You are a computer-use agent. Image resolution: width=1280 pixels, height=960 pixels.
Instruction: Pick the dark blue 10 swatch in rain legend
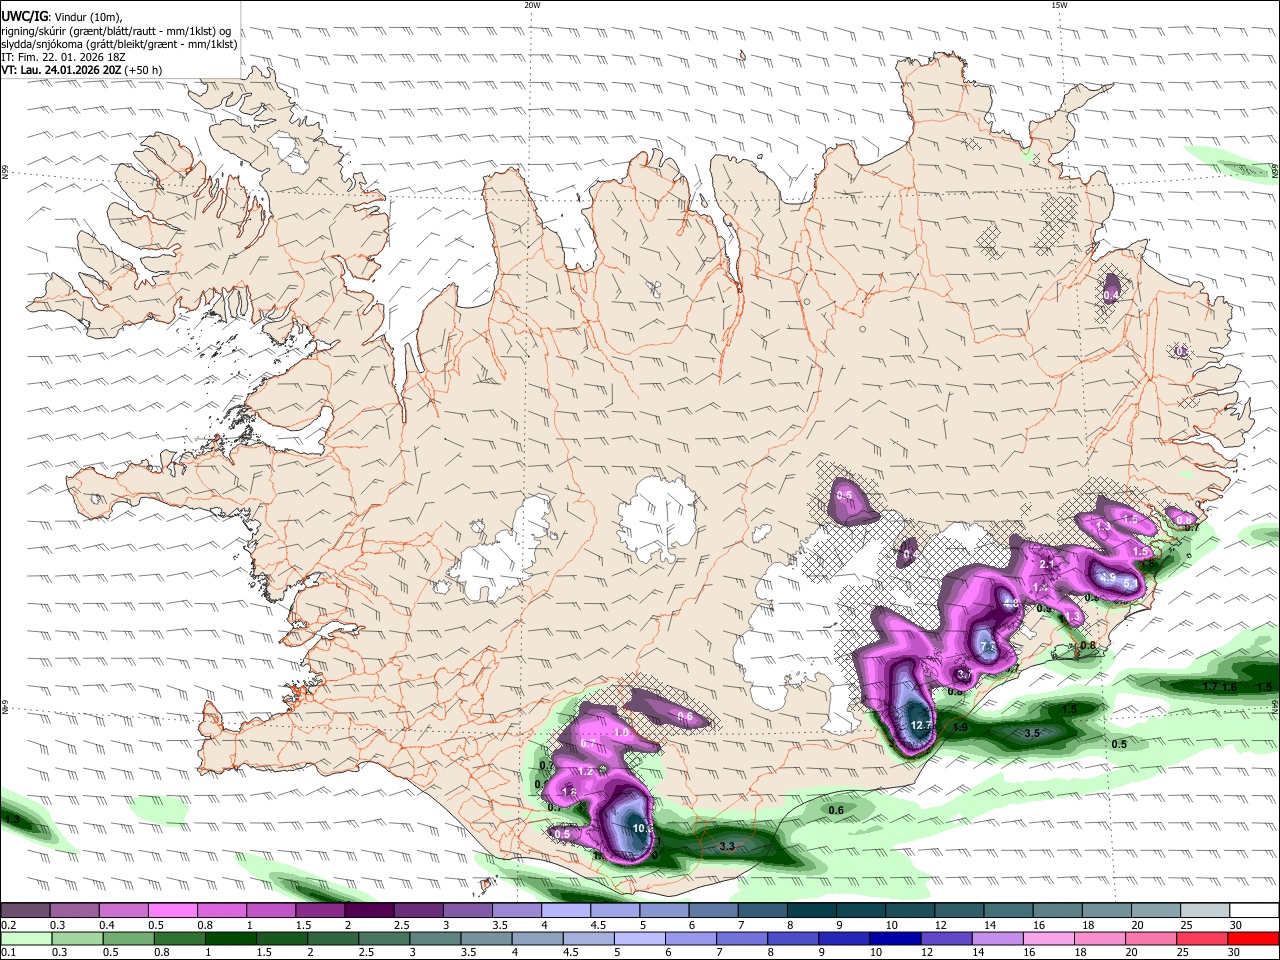[x=895, y=938]
